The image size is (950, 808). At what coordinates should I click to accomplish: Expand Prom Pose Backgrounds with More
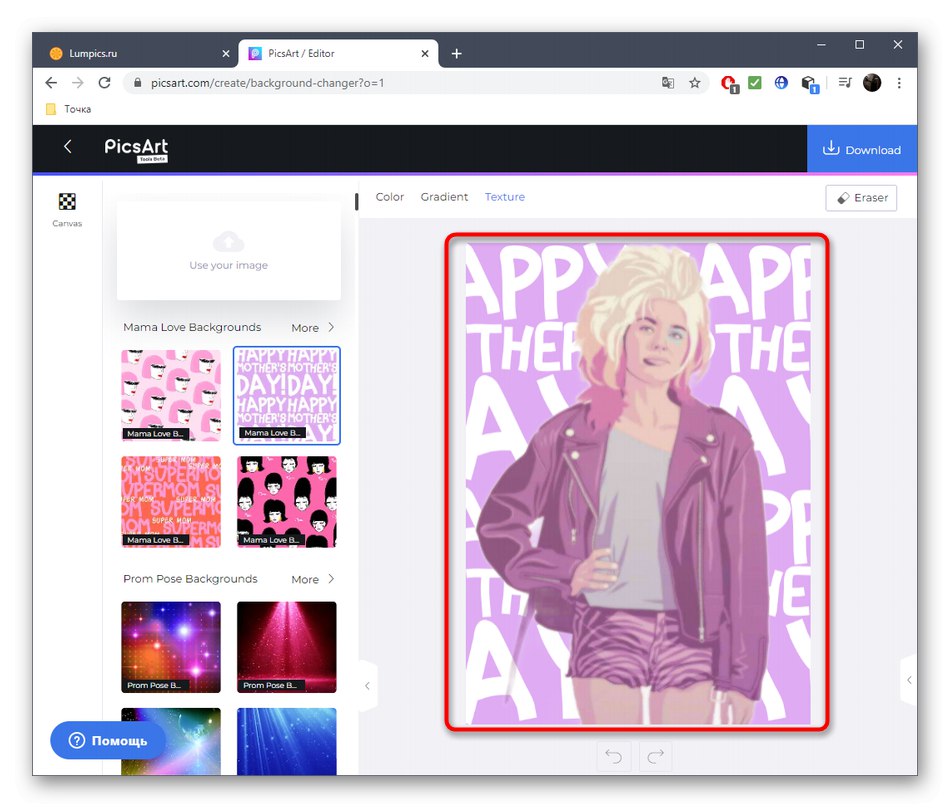click(x=313, y=579)
